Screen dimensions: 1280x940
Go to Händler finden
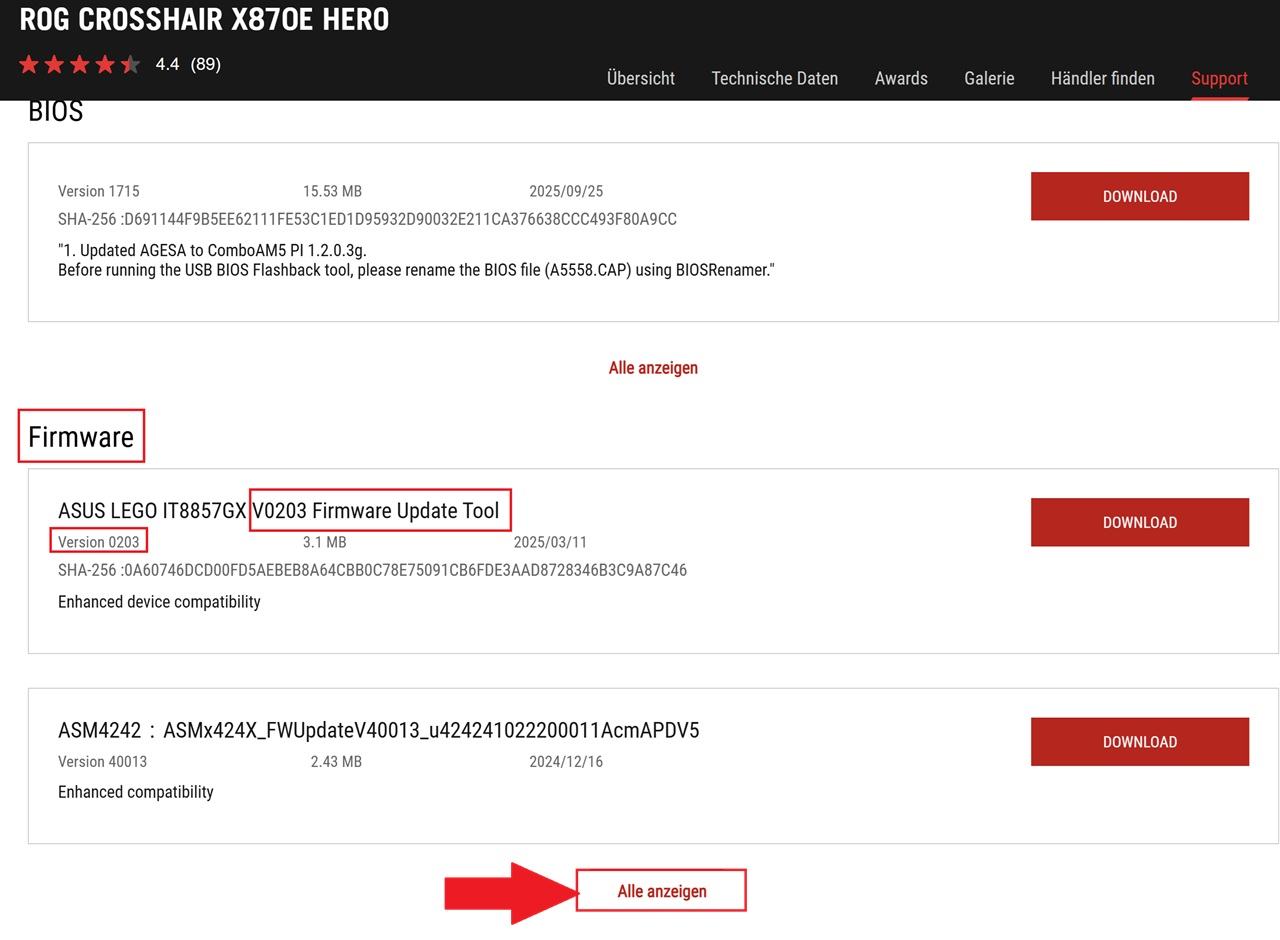[x=1102, y=78]
